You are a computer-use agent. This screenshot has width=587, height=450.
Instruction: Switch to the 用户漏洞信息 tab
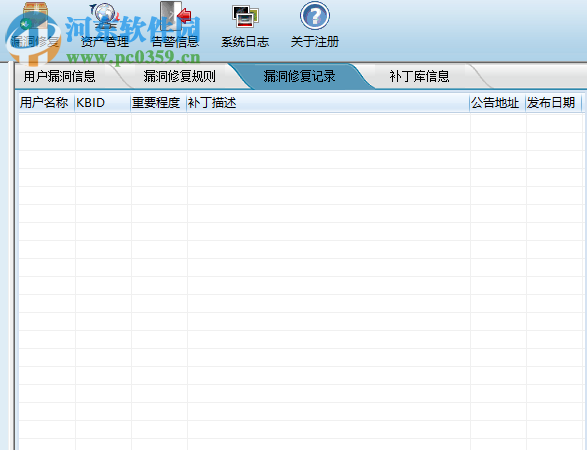tap(60, 76)
